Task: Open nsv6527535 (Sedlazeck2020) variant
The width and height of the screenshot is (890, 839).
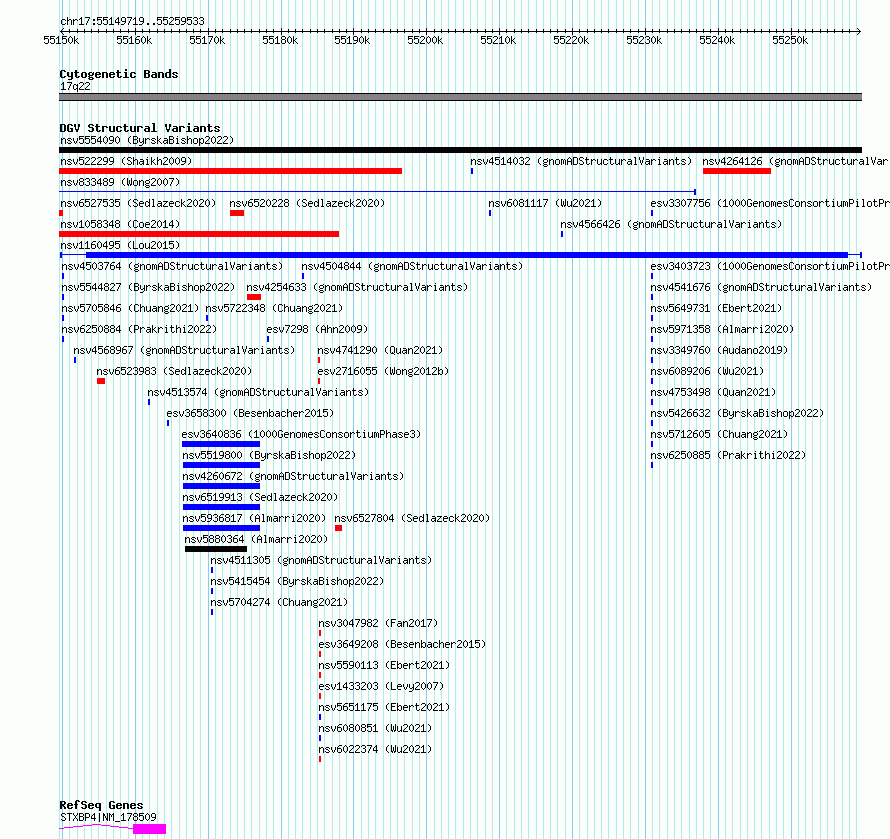Action: pyautogui.click(x=138, y=203)
